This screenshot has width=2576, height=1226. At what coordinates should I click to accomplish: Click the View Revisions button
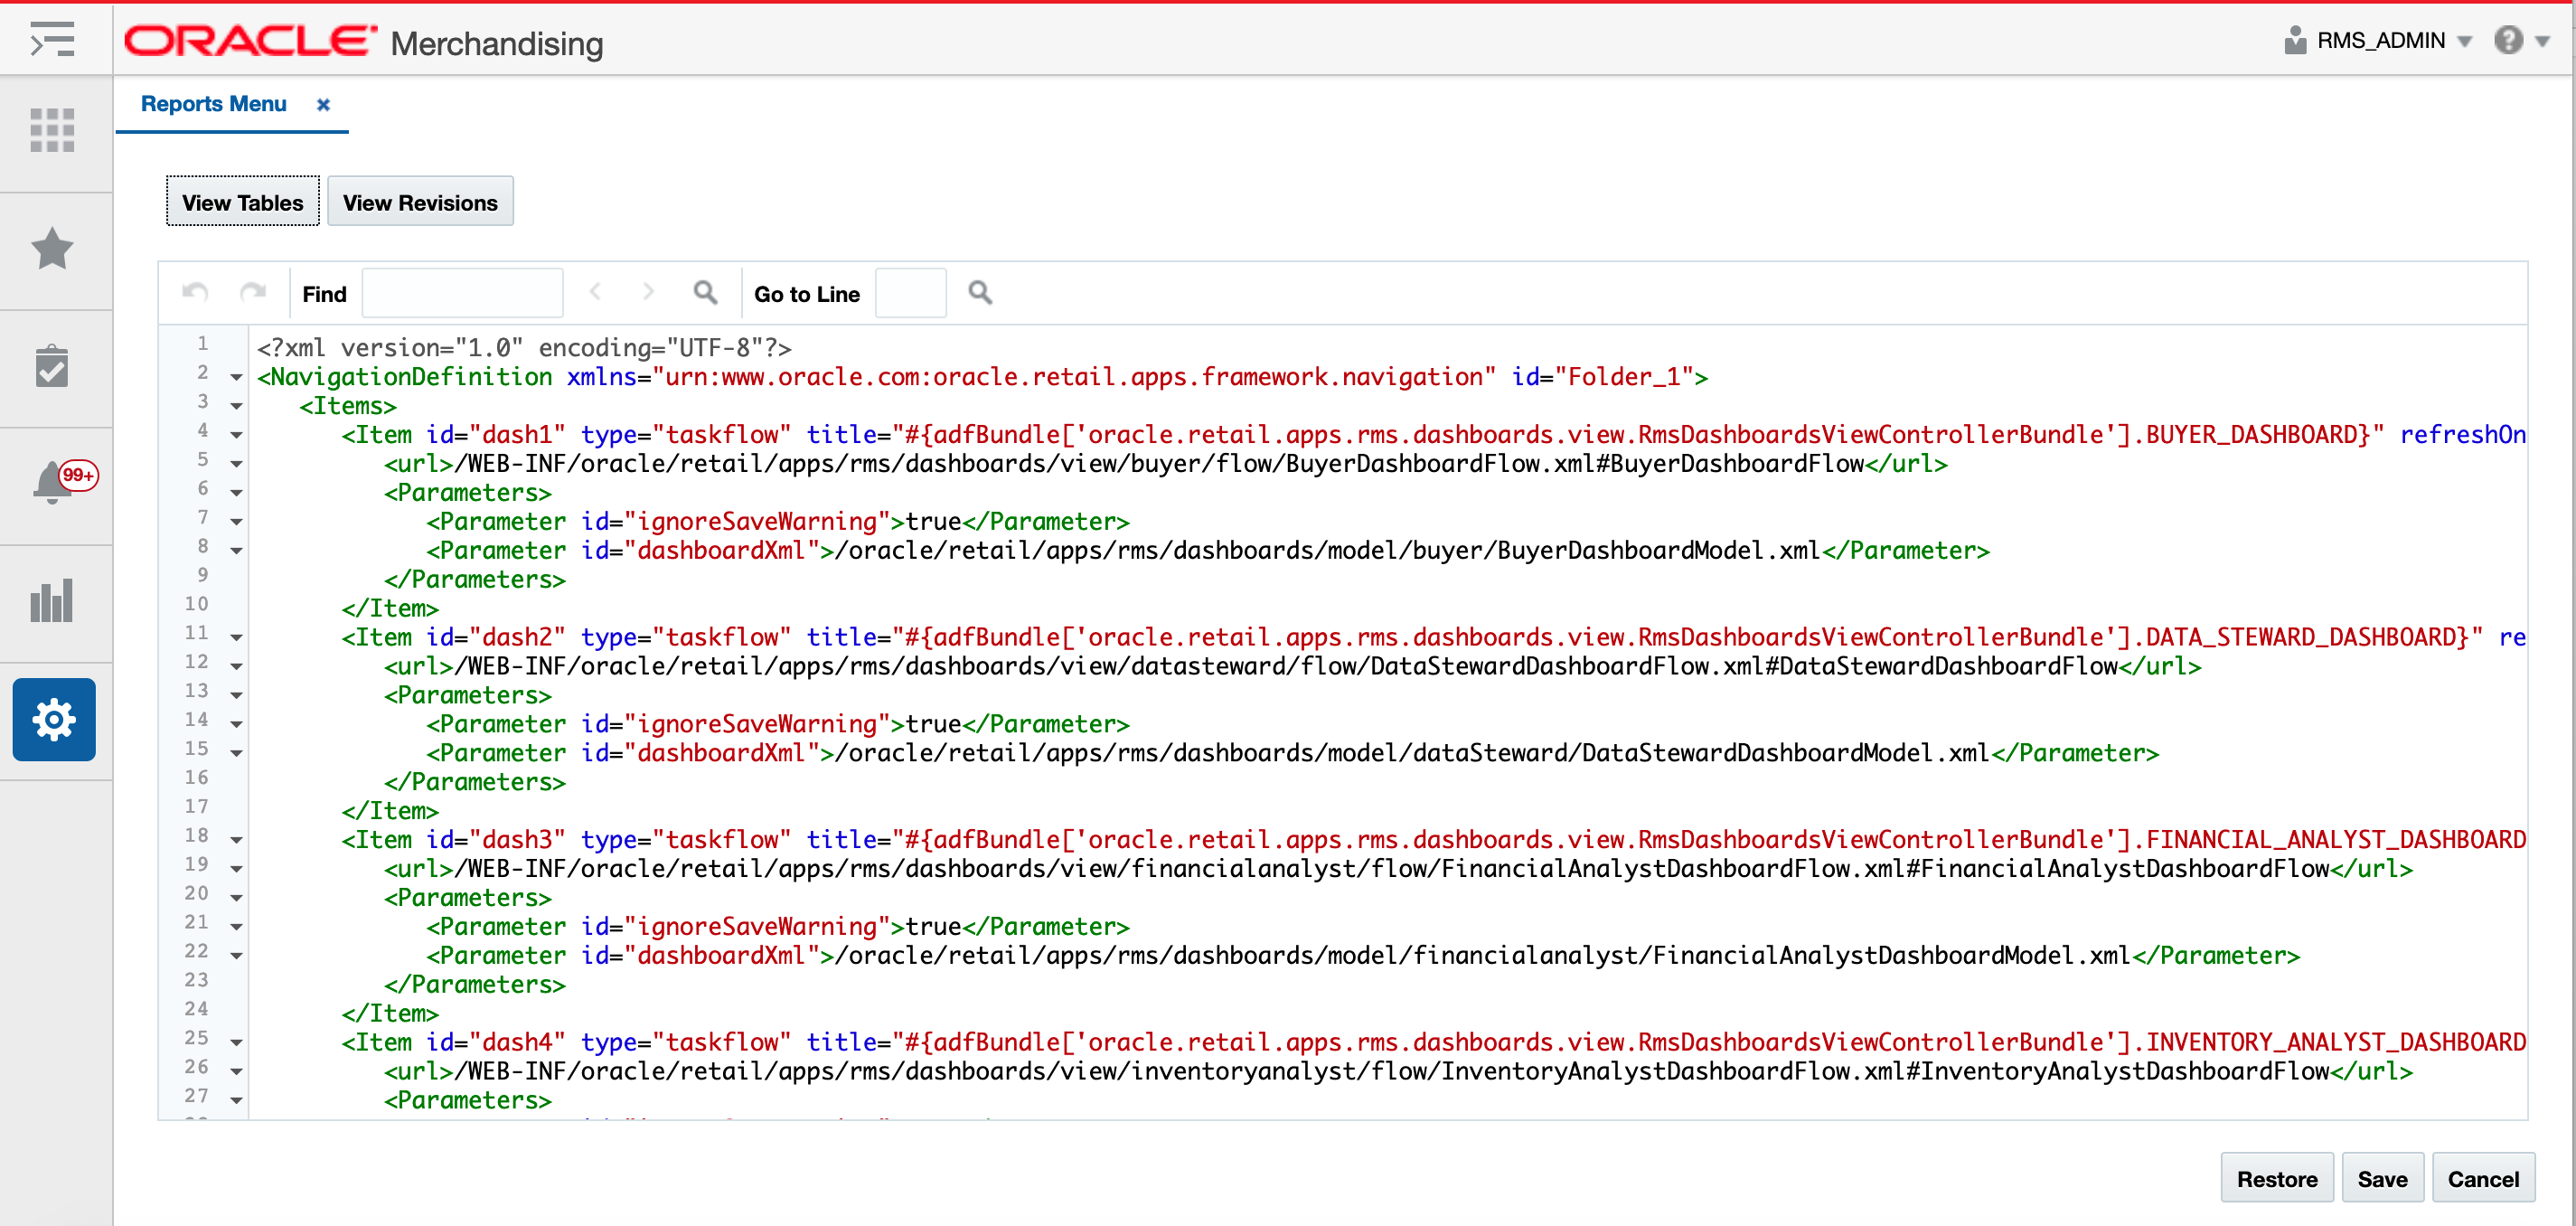coord(420,201)
